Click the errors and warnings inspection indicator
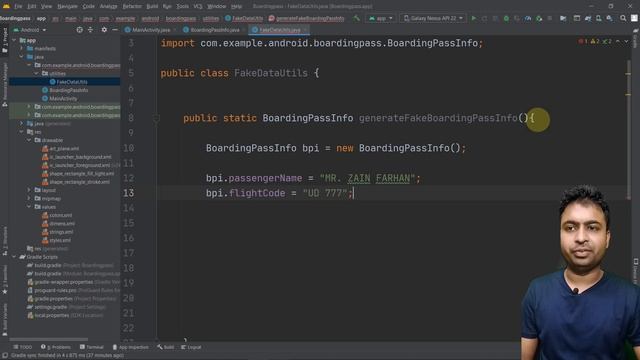The height and width of the screenshot is (360, 640). click(596, 41)
